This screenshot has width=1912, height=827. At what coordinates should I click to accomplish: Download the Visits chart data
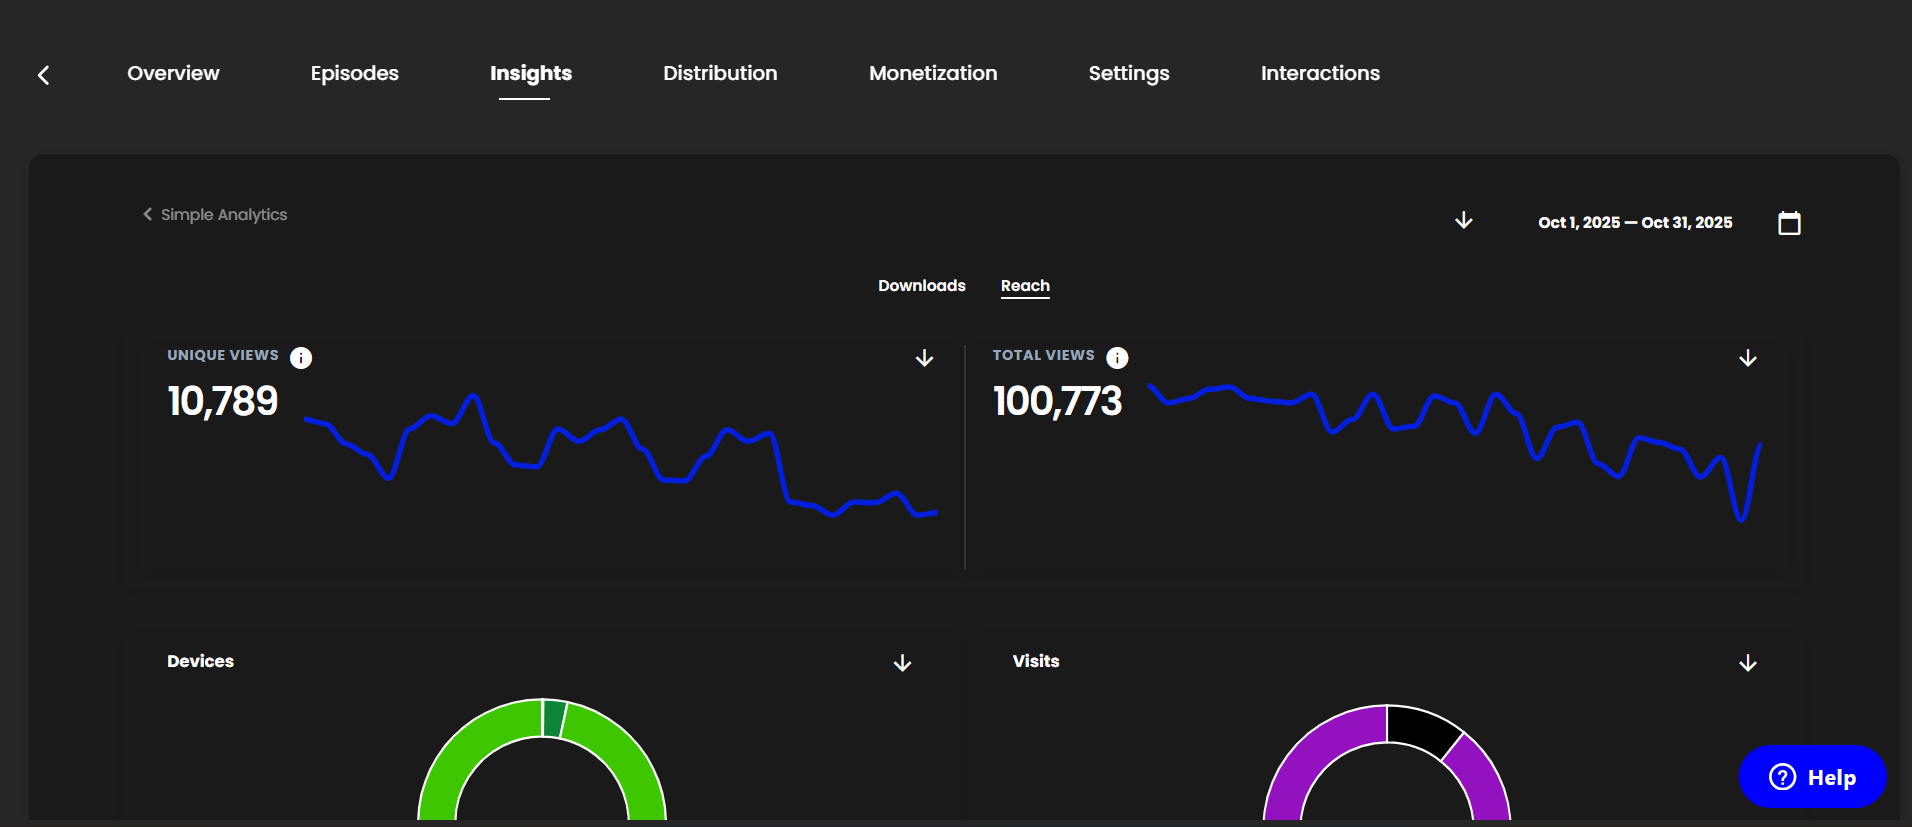click(1748, 663)
